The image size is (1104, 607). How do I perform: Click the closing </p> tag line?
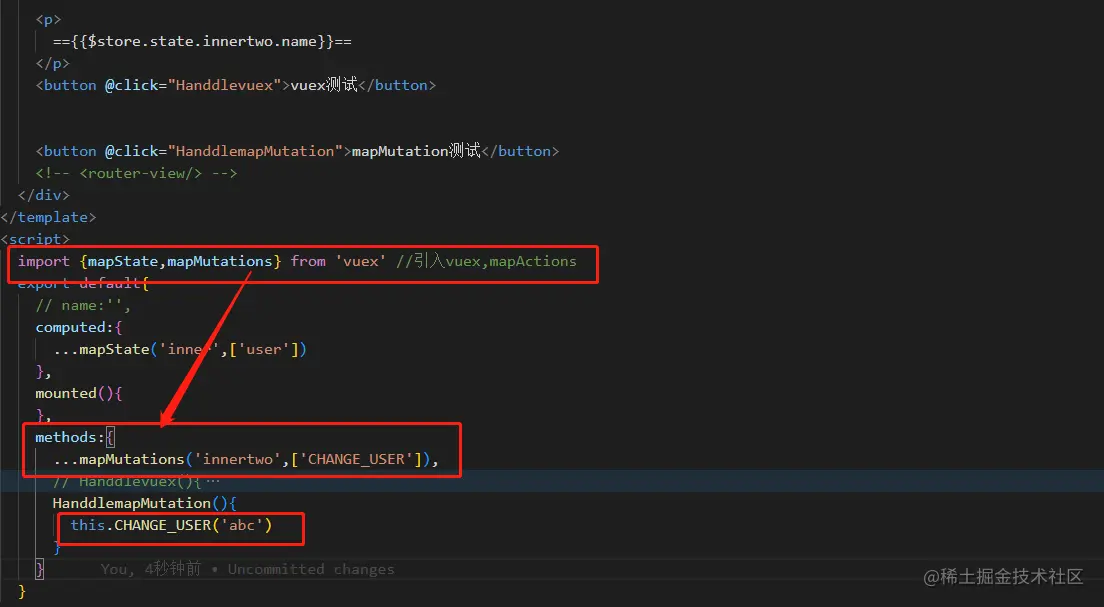pyautogui.click(x=53, y=63)
